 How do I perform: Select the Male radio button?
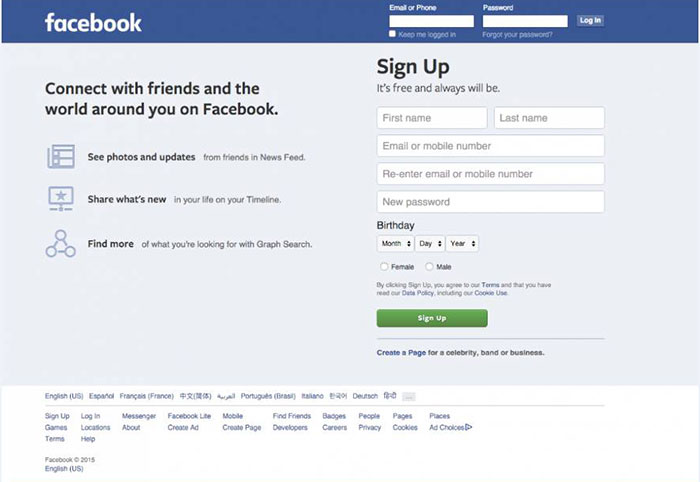pyautogui.click(x=429, y=266)
